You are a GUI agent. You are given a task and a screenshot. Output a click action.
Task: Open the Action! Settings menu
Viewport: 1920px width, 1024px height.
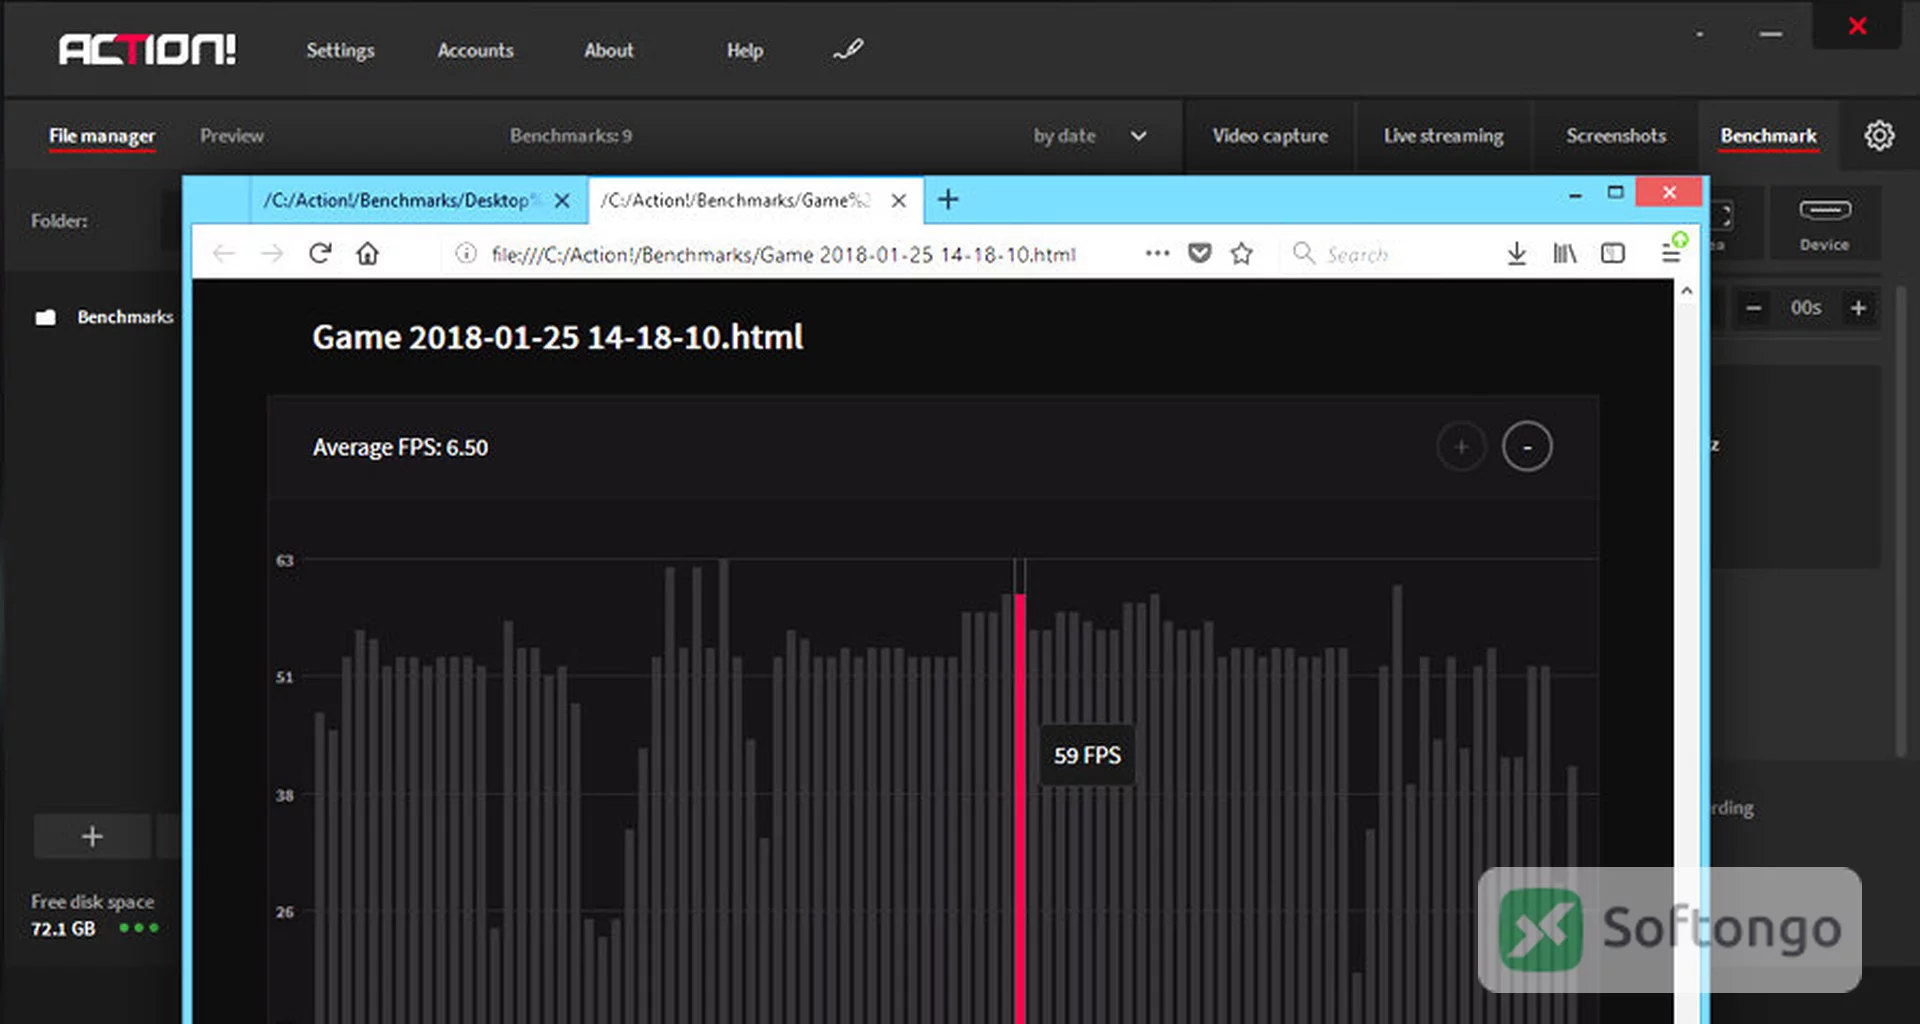340,51
